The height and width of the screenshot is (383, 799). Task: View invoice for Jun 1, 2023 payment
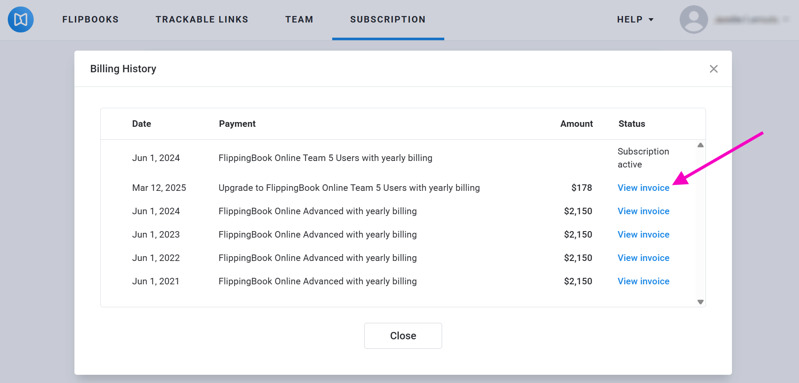pyautogui.click(x=643, y=235)
